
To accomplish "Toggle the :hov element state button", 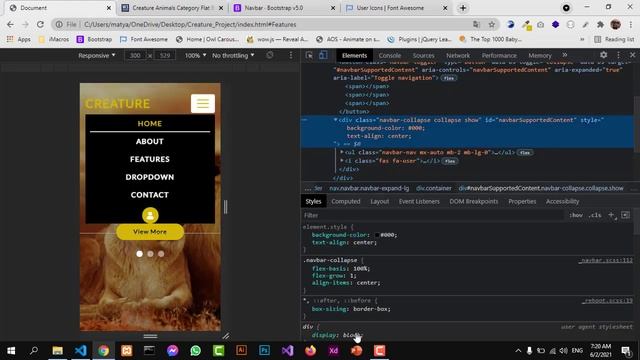I will (576, 215).
